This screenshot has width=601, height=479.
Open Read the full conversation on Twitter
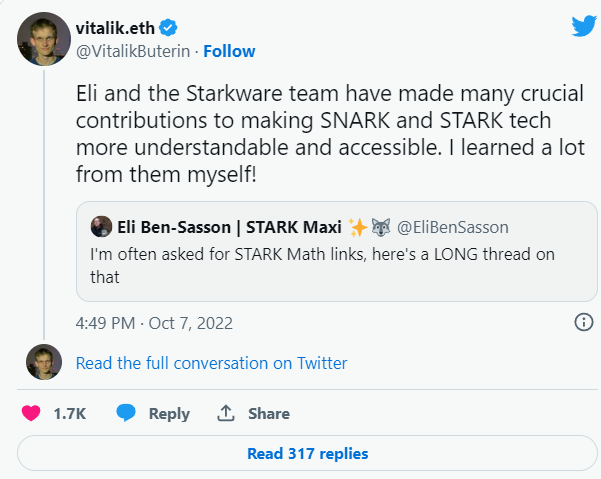pos(211,363)
